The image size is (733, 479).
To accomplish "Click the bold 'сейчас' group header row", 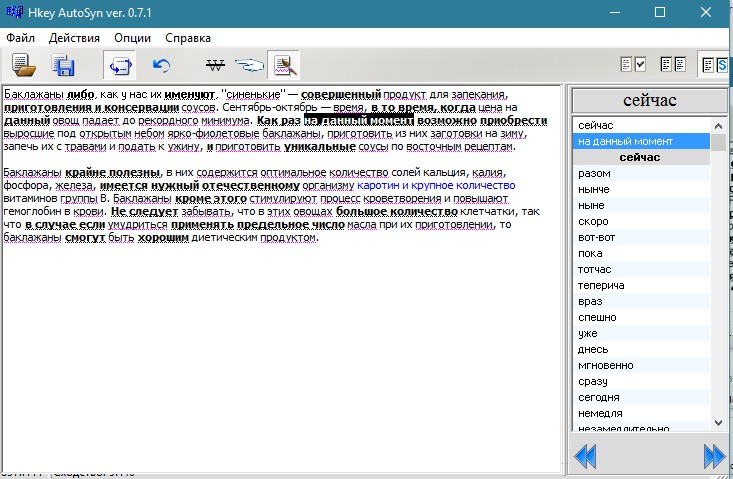I will [x=641, y=157].
